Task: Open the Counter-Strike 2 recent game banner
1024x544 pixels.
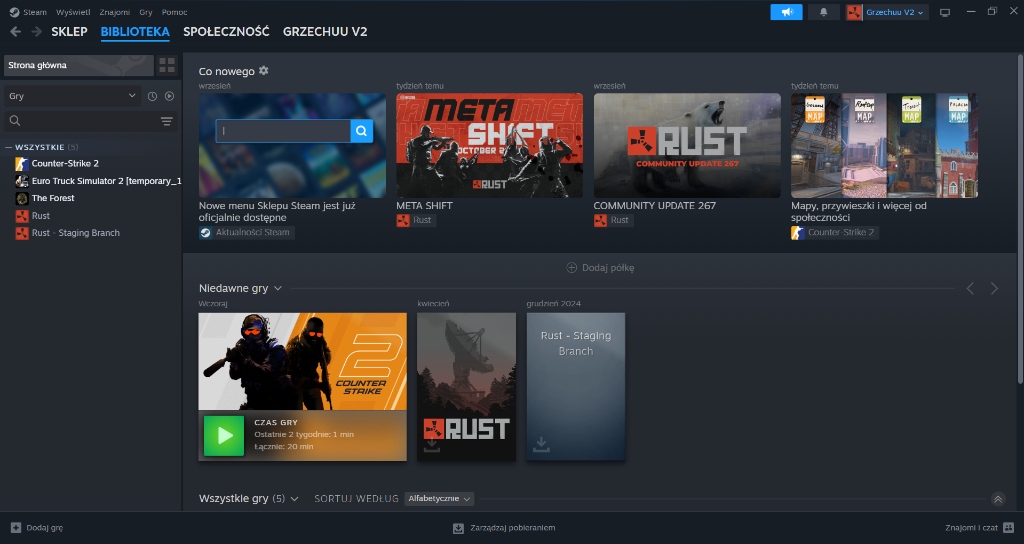Action: coord(302,361)
